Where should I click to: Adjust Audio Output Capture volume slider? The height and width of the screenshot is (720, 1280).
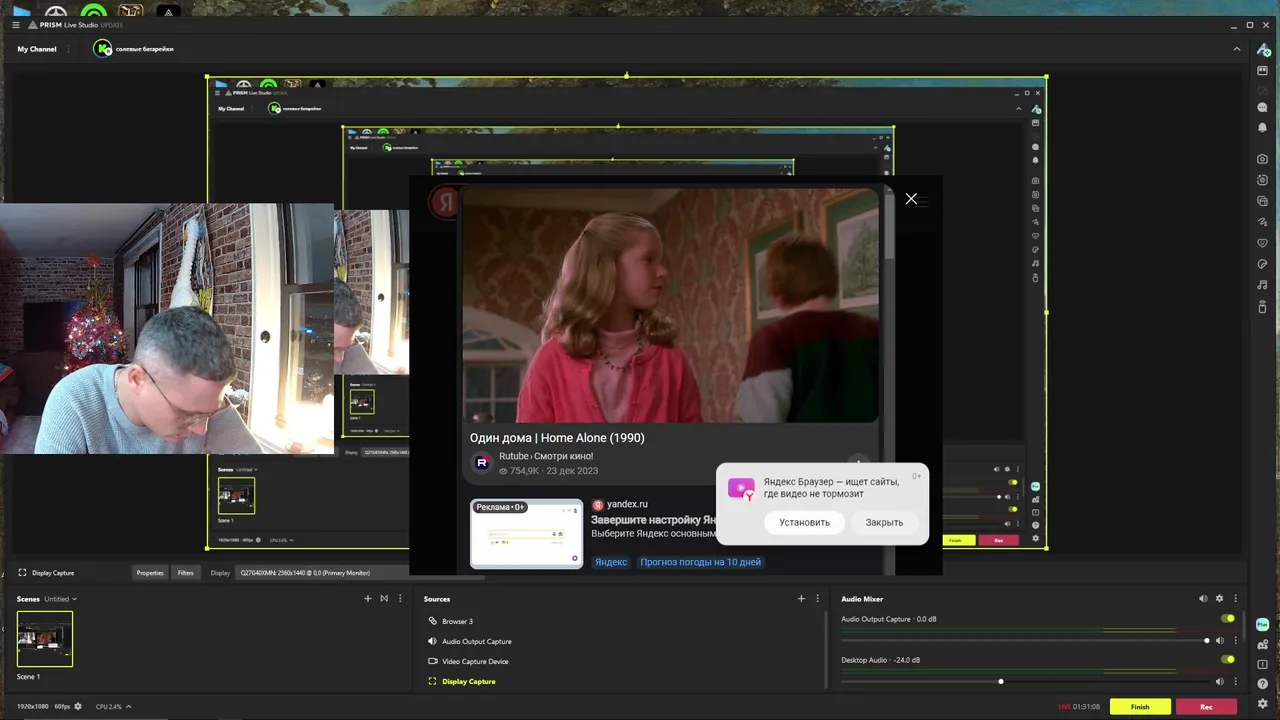[1026, 641]
